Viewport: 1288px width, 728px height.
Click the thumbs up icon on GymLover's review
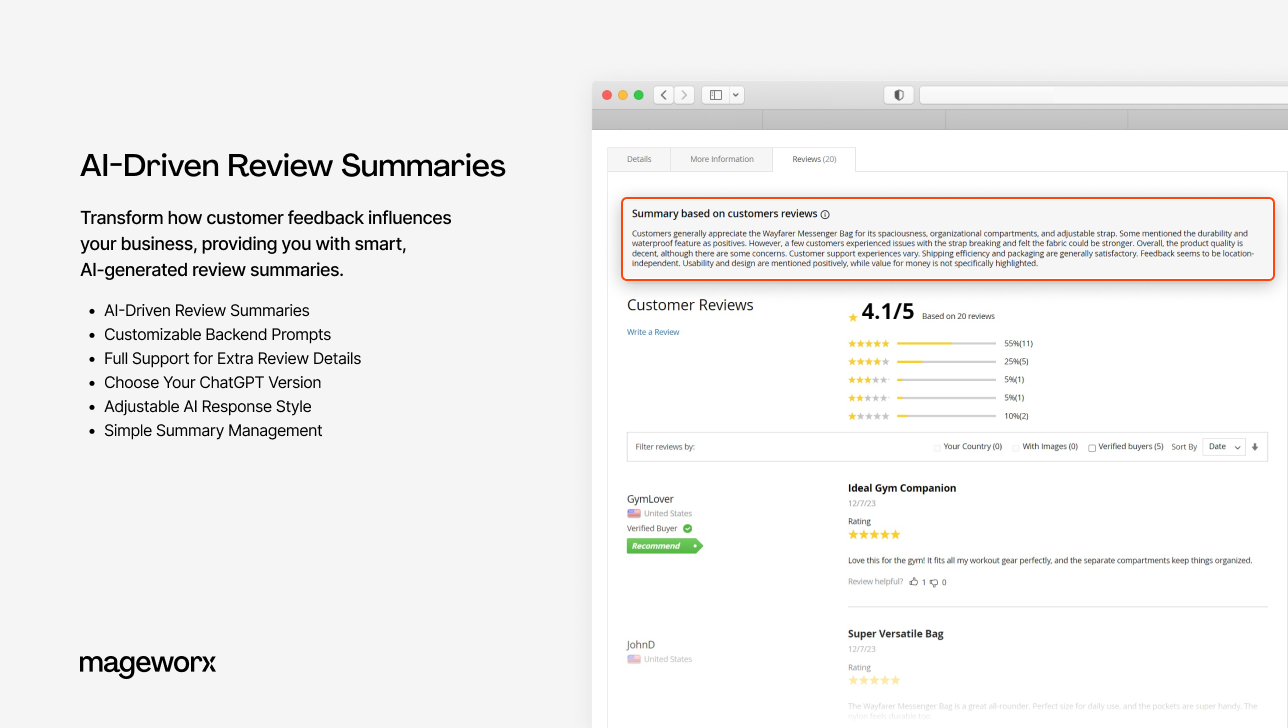click(914, 581)
